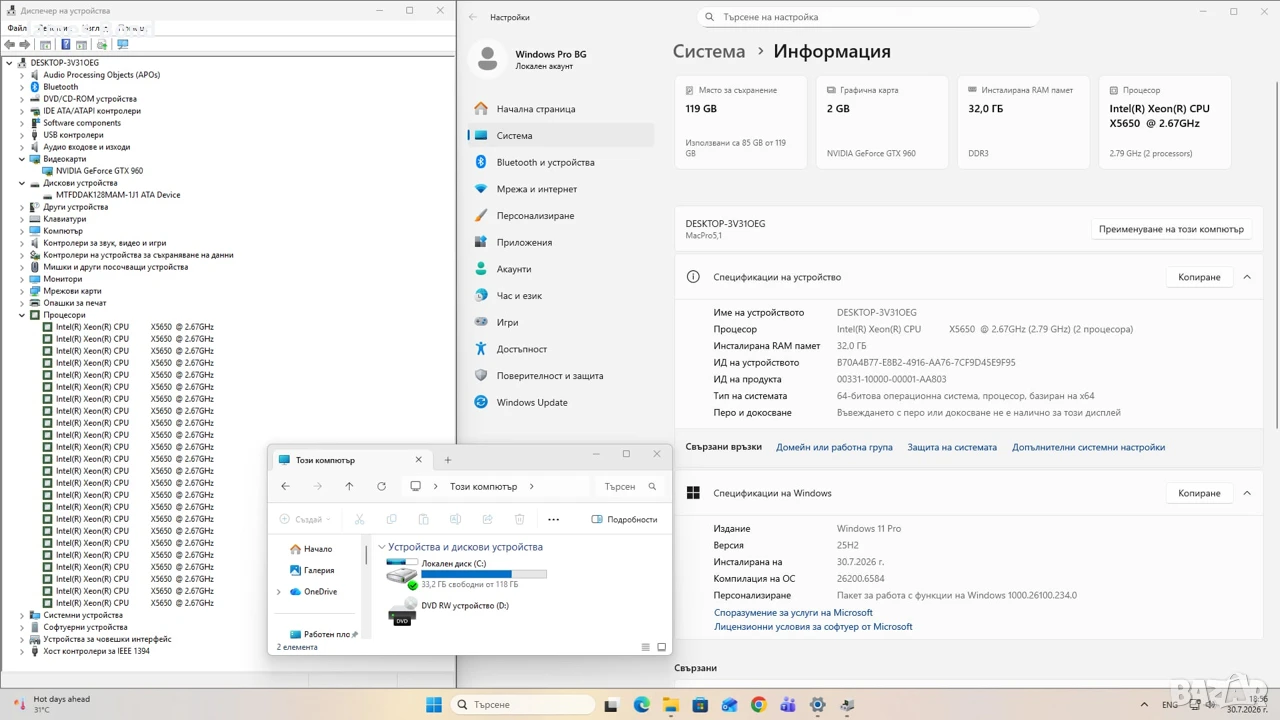Screen dimensions: 1280x720
Task: Show hidden system tray icons
Action: click(x=1145, y=705)
